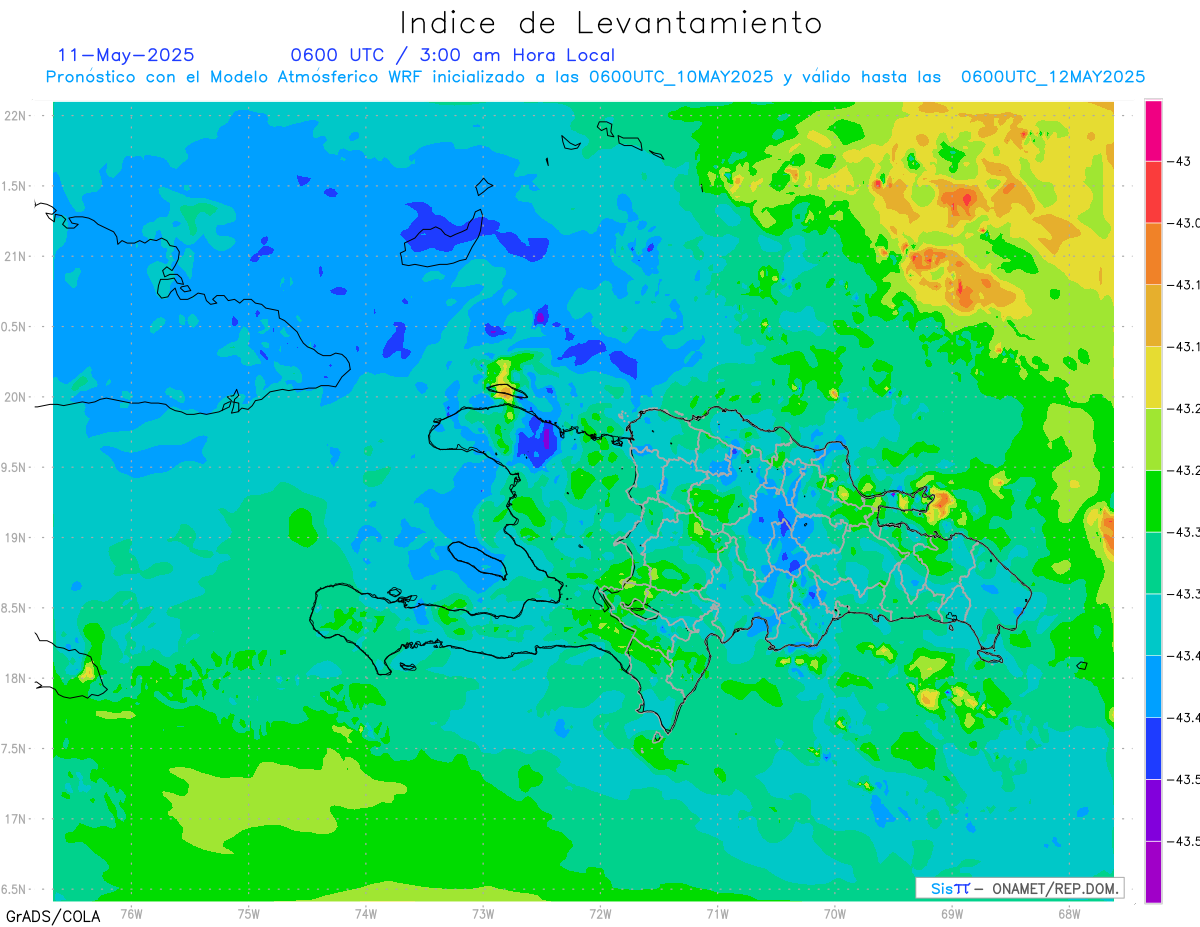Viewport: 1200px width, 927px height.
Task: Click the '69W' longitude label
Action: click(952, 914)
